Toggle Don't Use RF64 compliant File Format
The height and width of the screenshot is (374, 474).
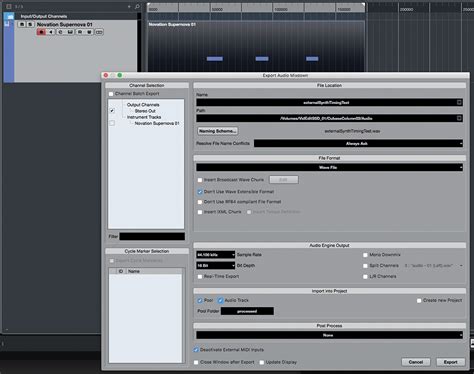200,202
